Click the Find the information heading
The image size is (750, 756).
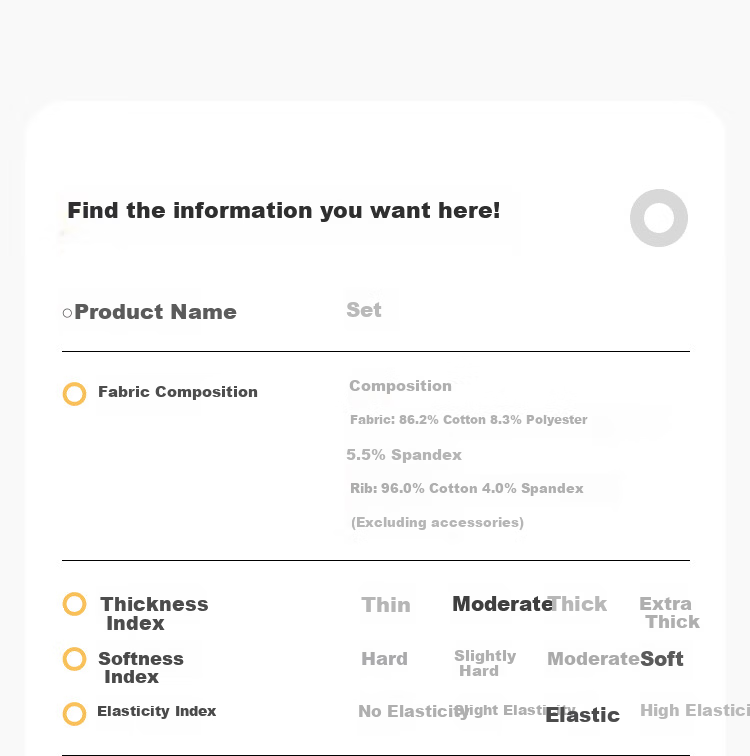(284, 211)
